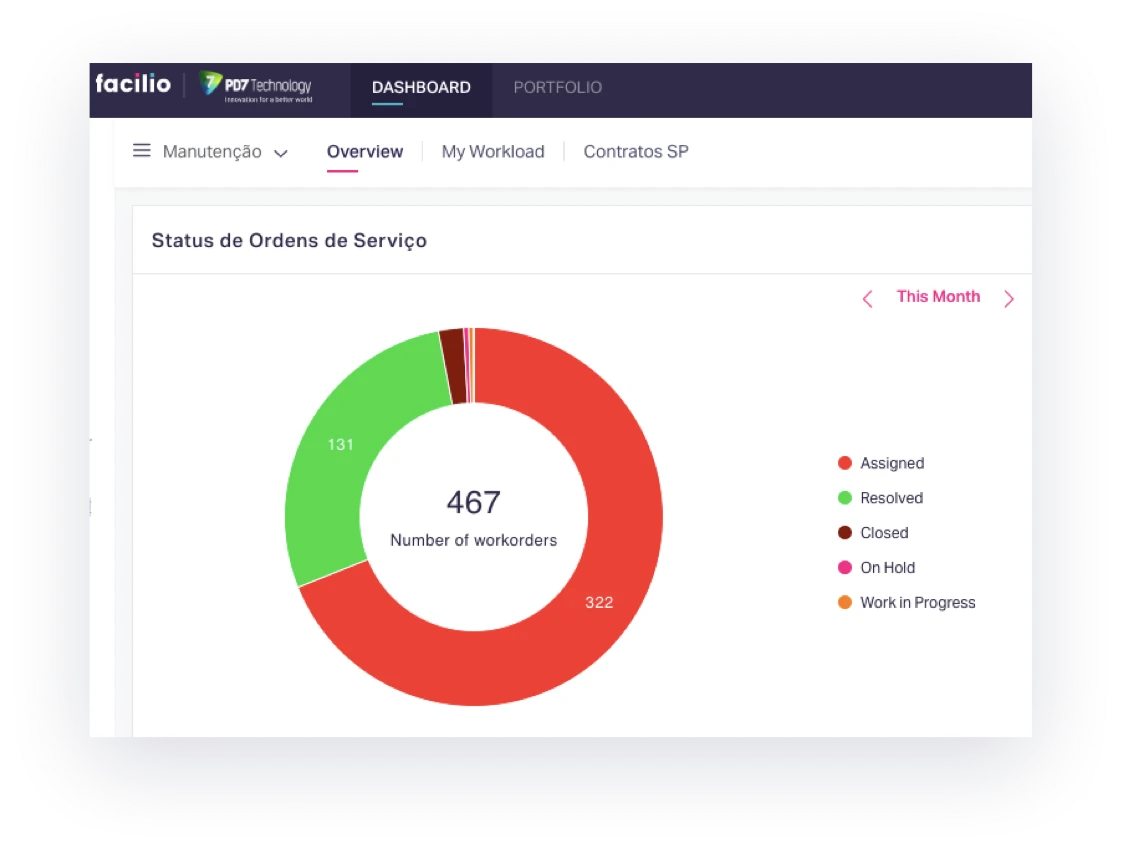This screenshot has height=849, width=1122.
Task: Toggle the On Hold series in the legend
Action: point(886,567)
